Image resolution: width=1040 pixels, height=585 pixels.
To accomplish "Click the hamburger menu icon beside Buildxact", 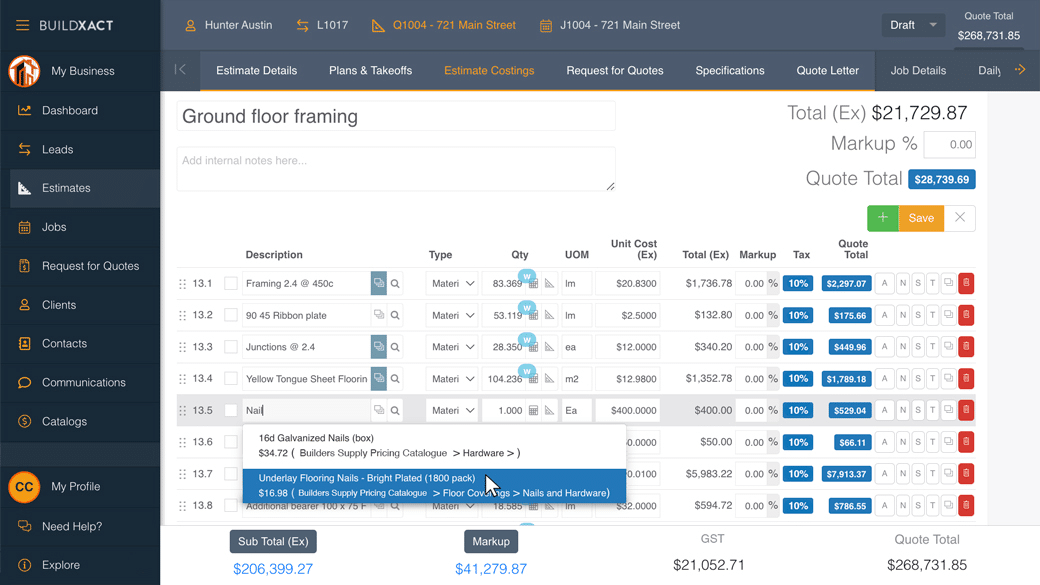I will 22,25.
